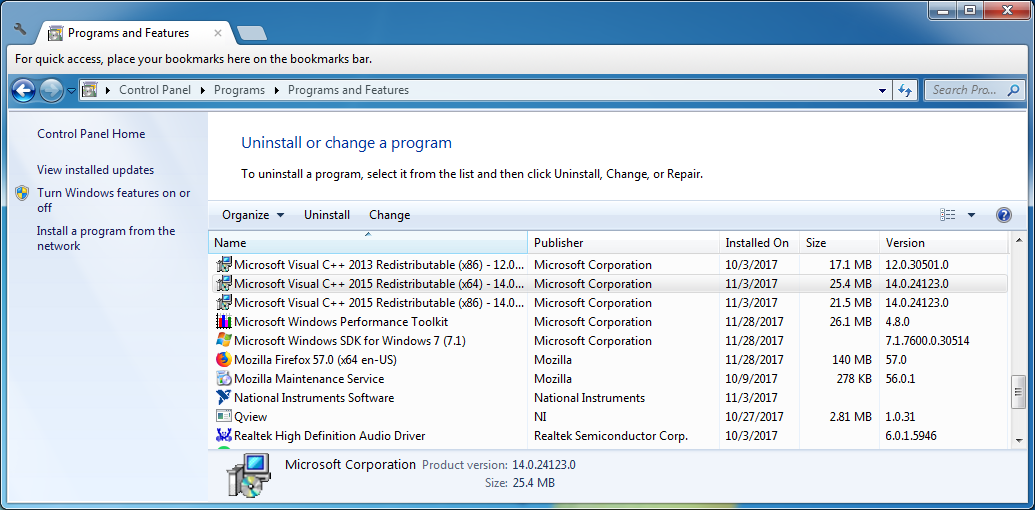Click the change view icon
Viewport: 1035px width, 510px height.
pos(947,215)
